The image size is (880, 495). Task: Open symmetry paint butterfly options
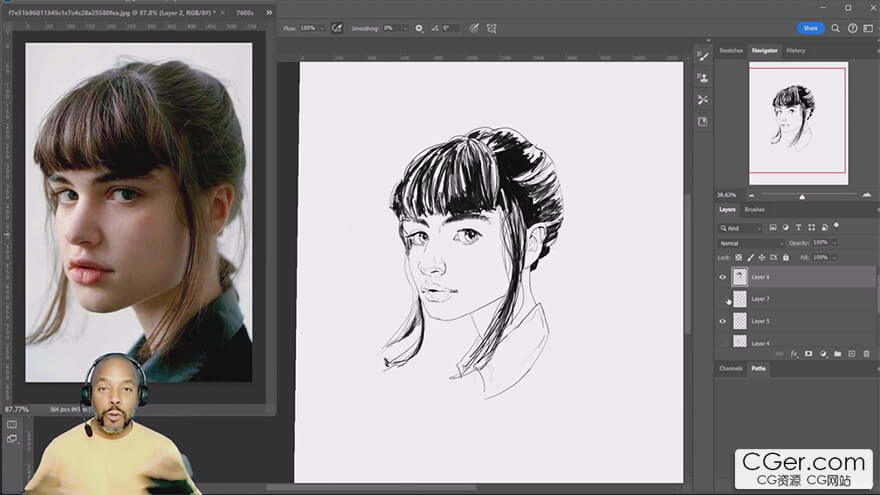coord(492,28)
